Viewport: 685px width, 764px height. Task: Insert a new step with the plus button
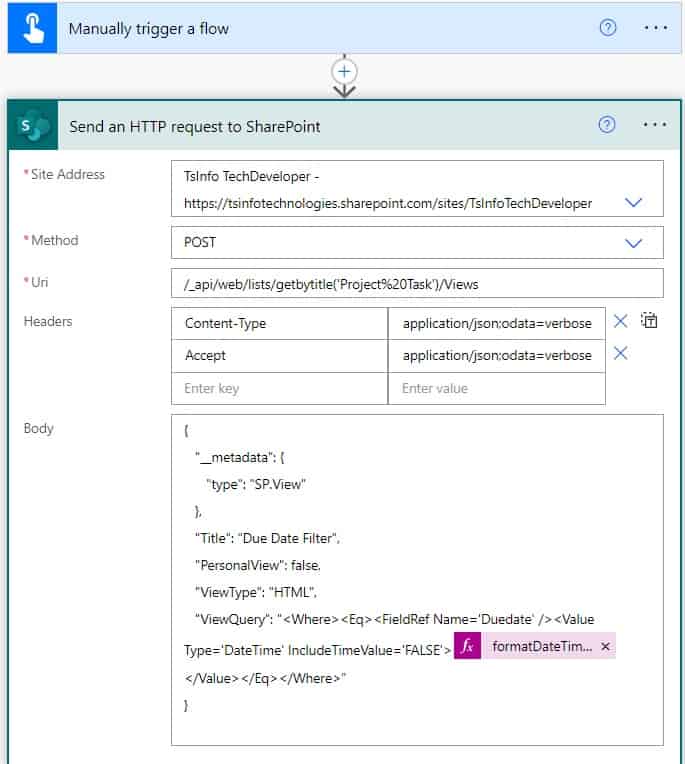[x=344, y=72]
